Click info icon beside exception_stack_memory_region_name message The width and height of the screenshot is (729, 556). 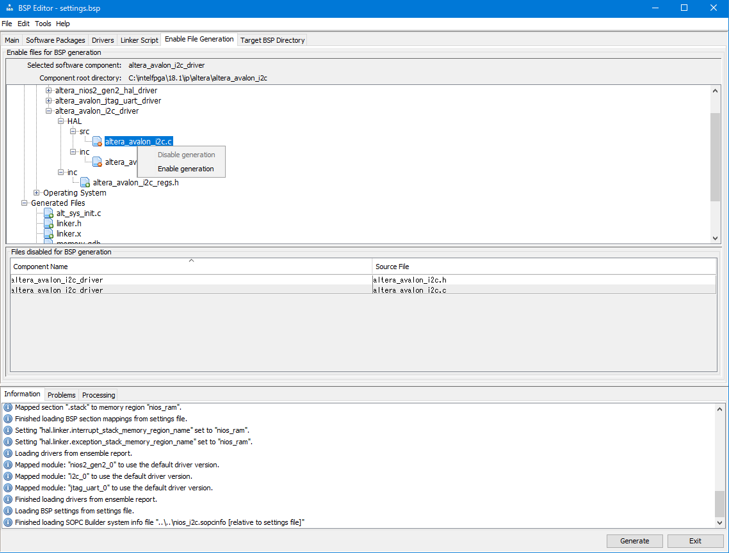click(x=8, y=442)
